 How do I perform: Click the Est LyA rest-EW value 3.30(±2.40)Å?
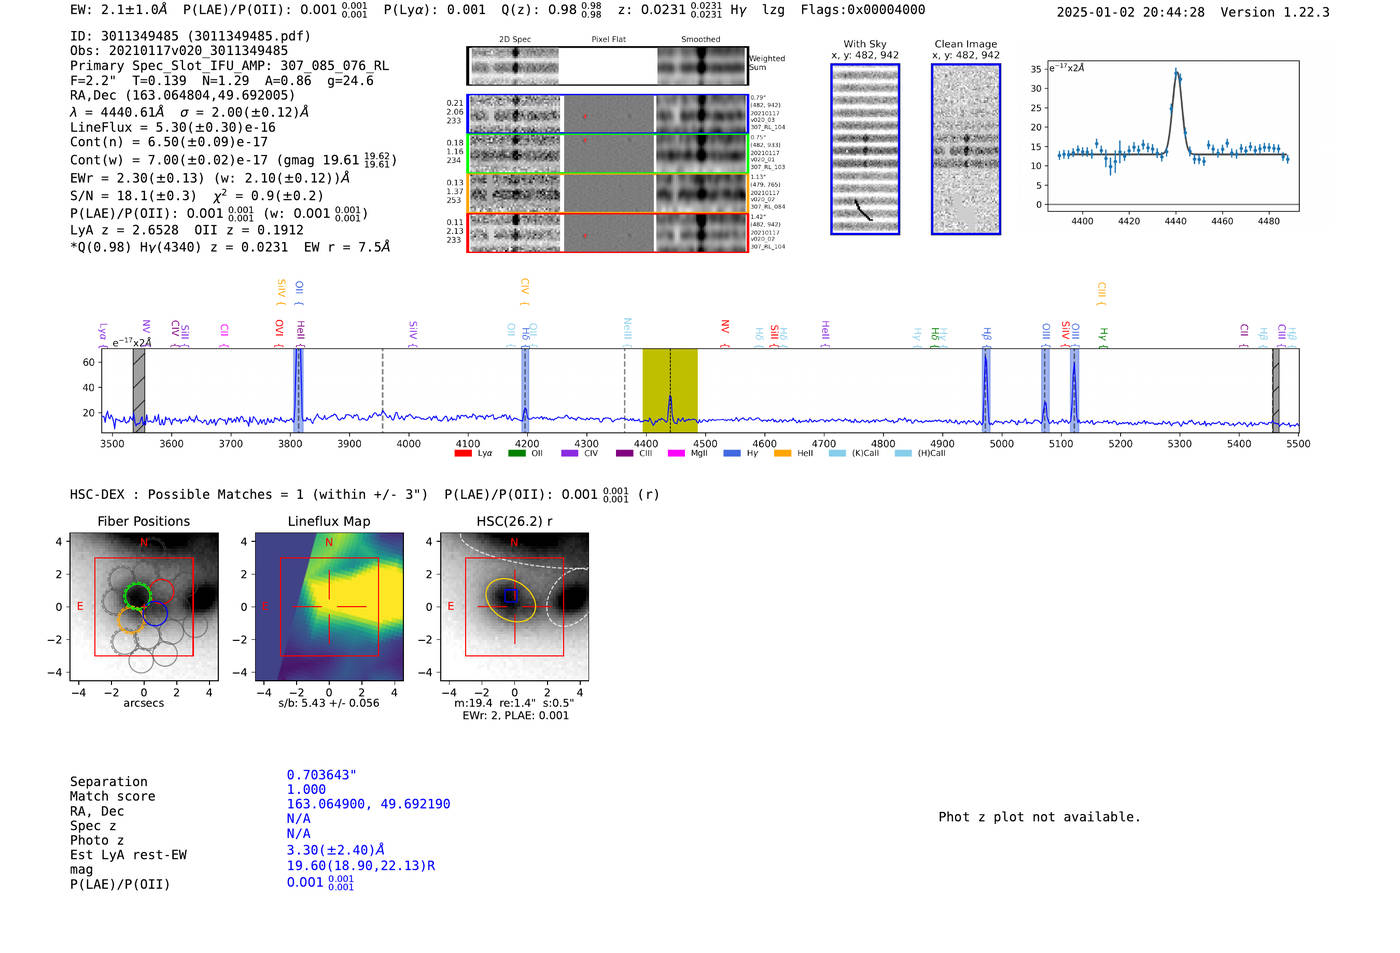336,850
